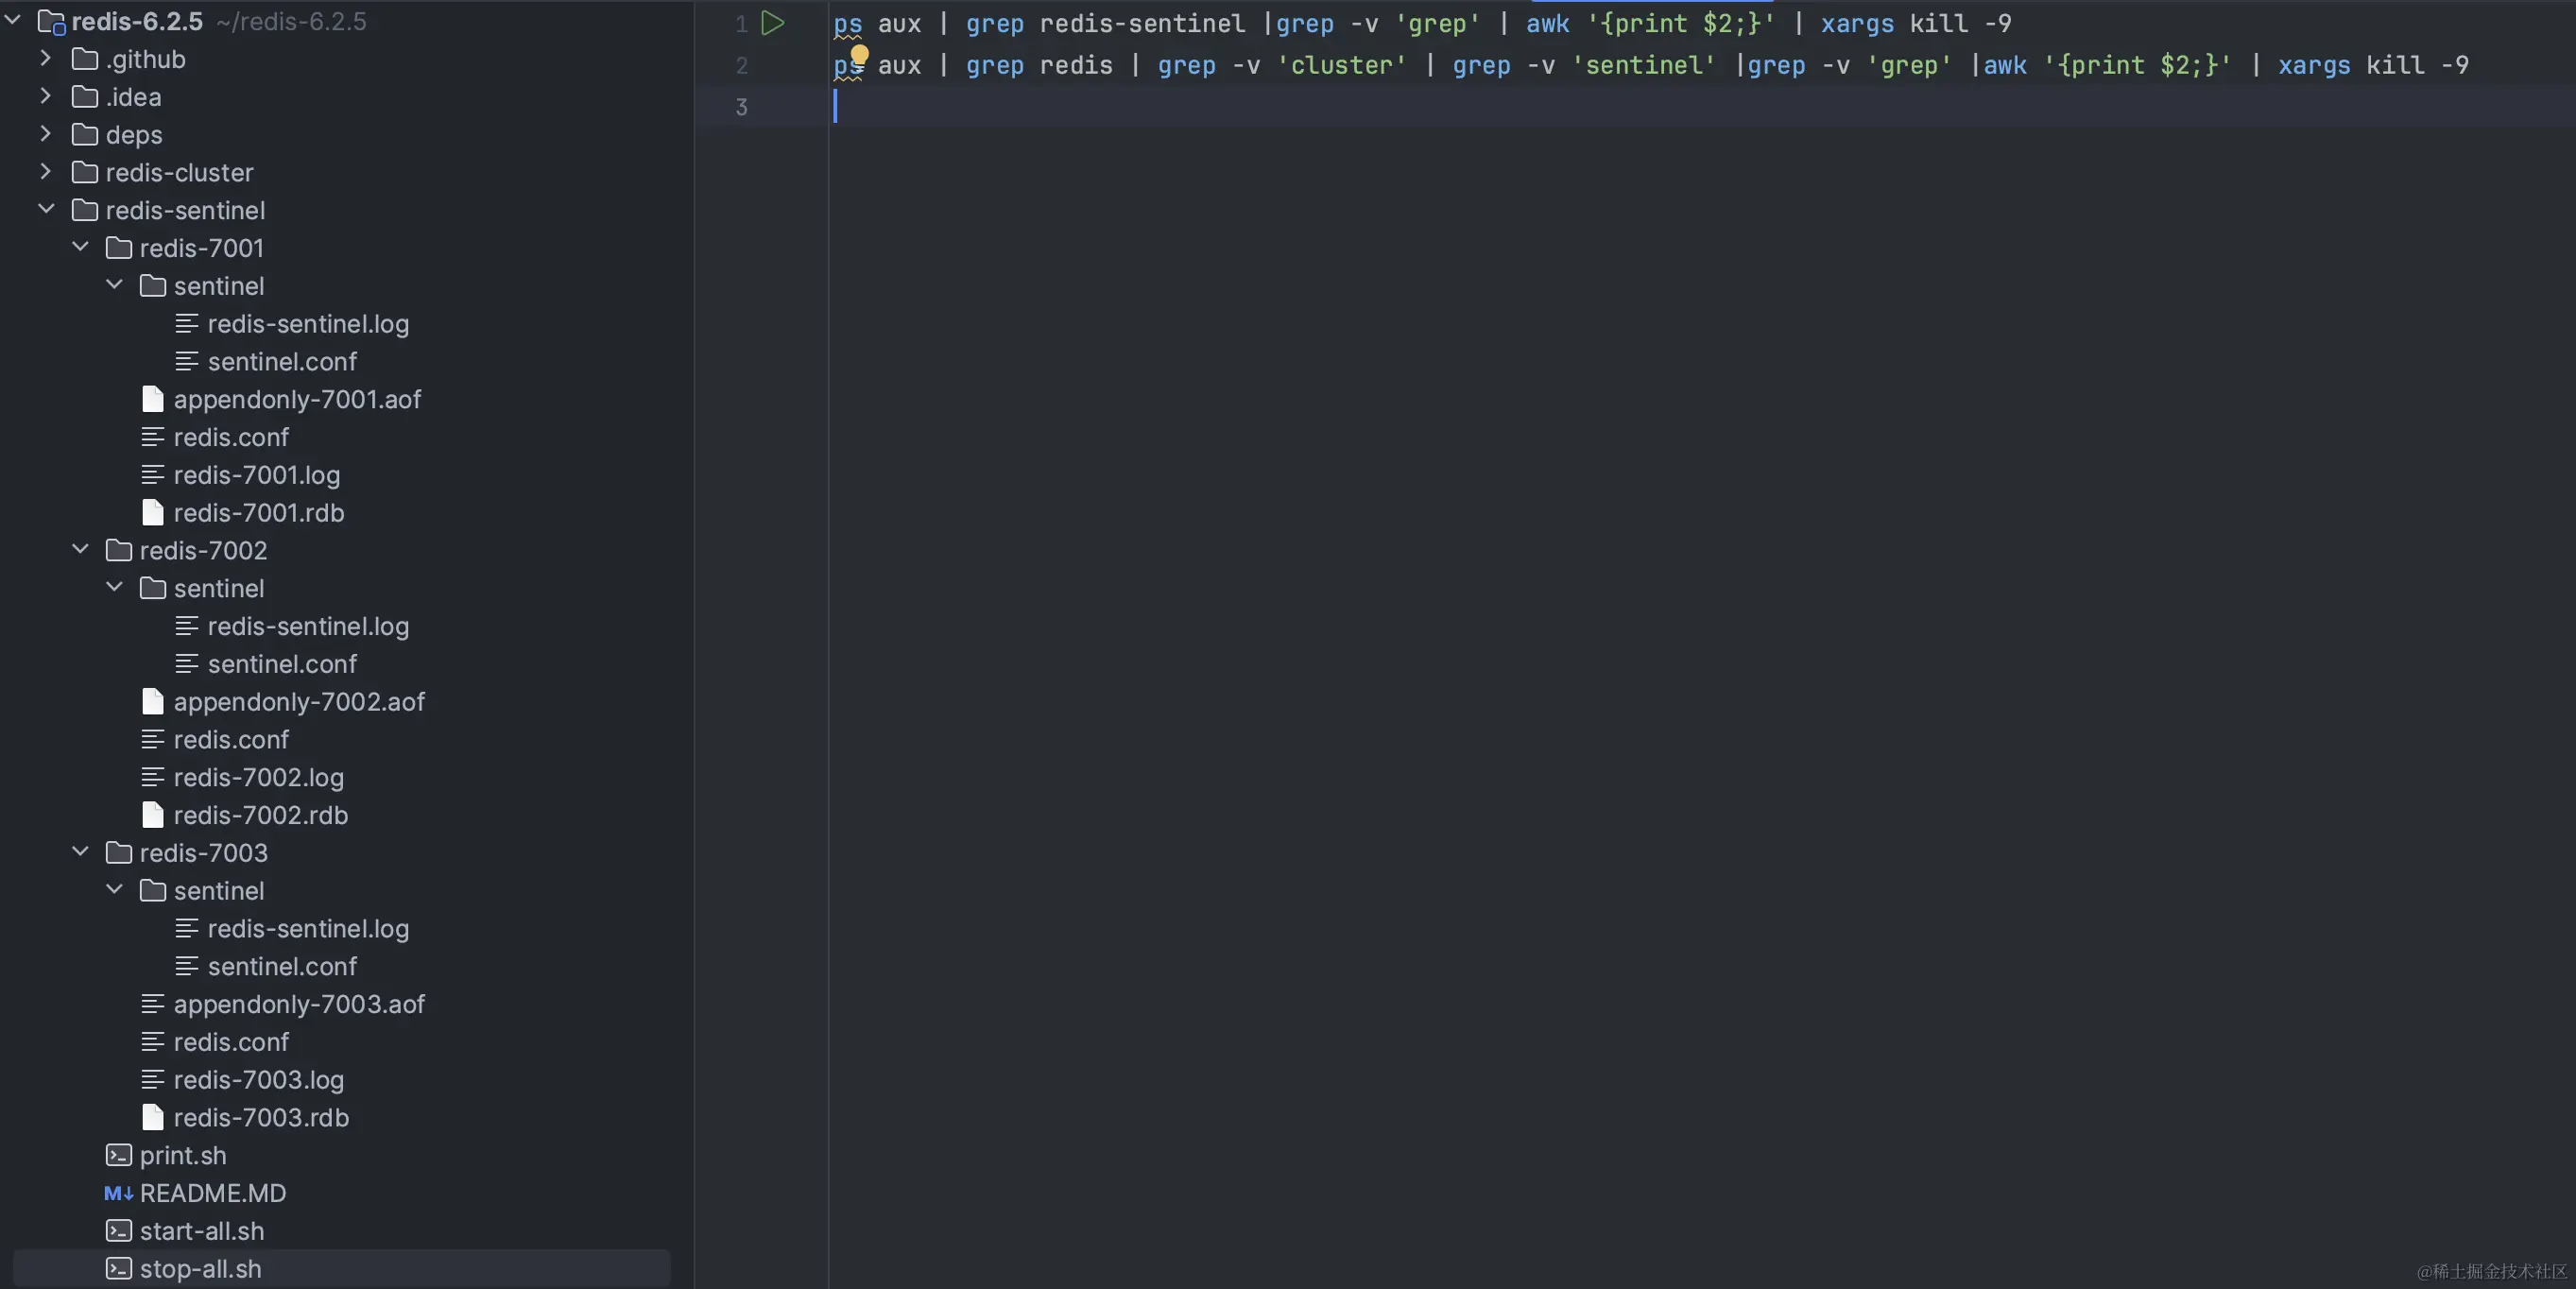Click line number 2 in gutter
2576x1289 pixels.
tap(741, 65)
